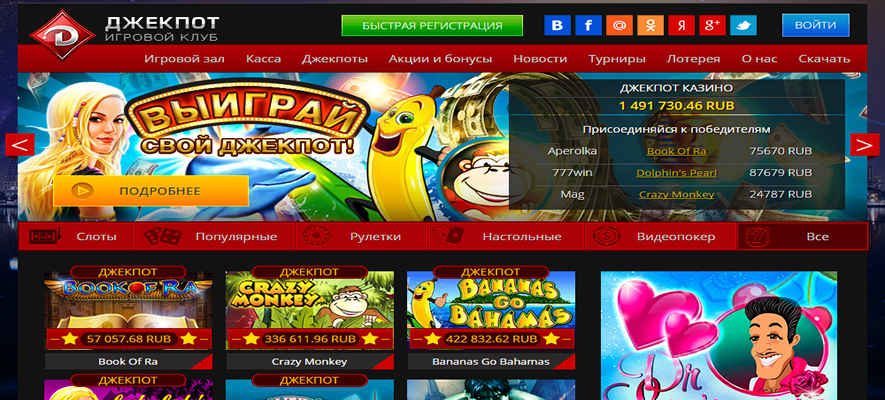Click the 57 057.68 RUB jackpot value
Viewport: 885px width, 400px height.
[129, 339]
